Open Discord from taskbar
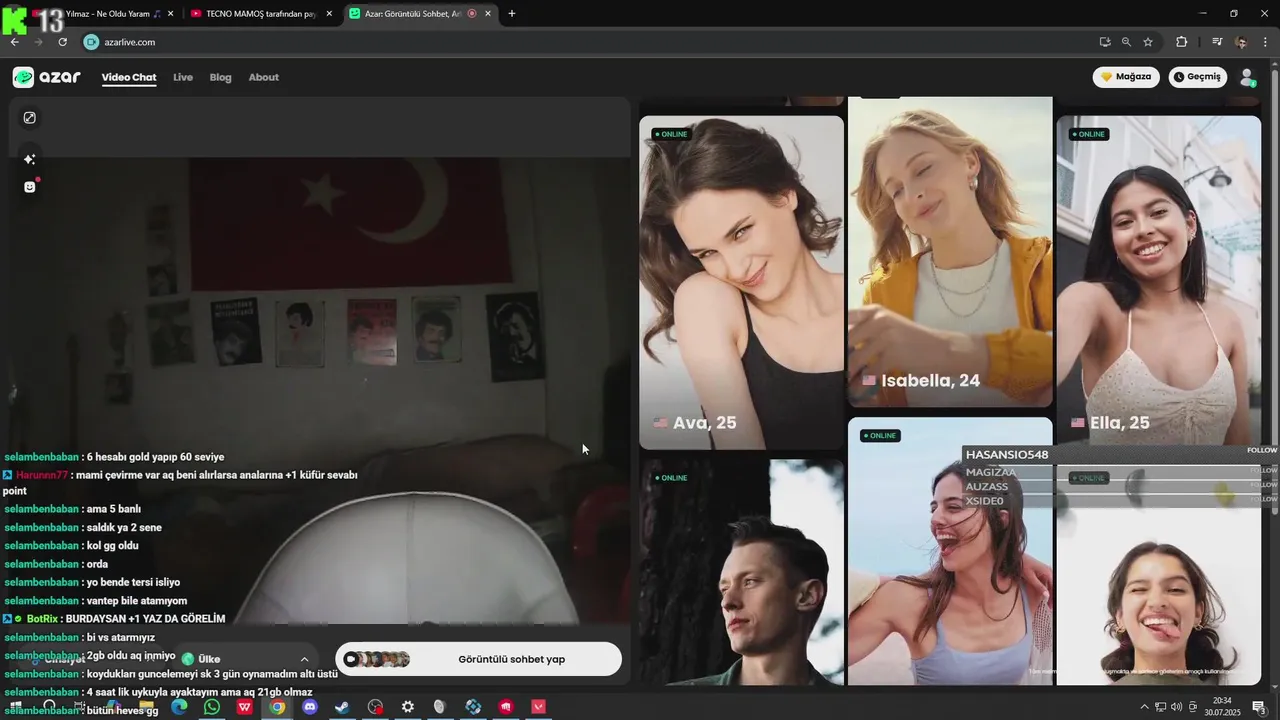Screen dimensions: 1280x720 310,707
